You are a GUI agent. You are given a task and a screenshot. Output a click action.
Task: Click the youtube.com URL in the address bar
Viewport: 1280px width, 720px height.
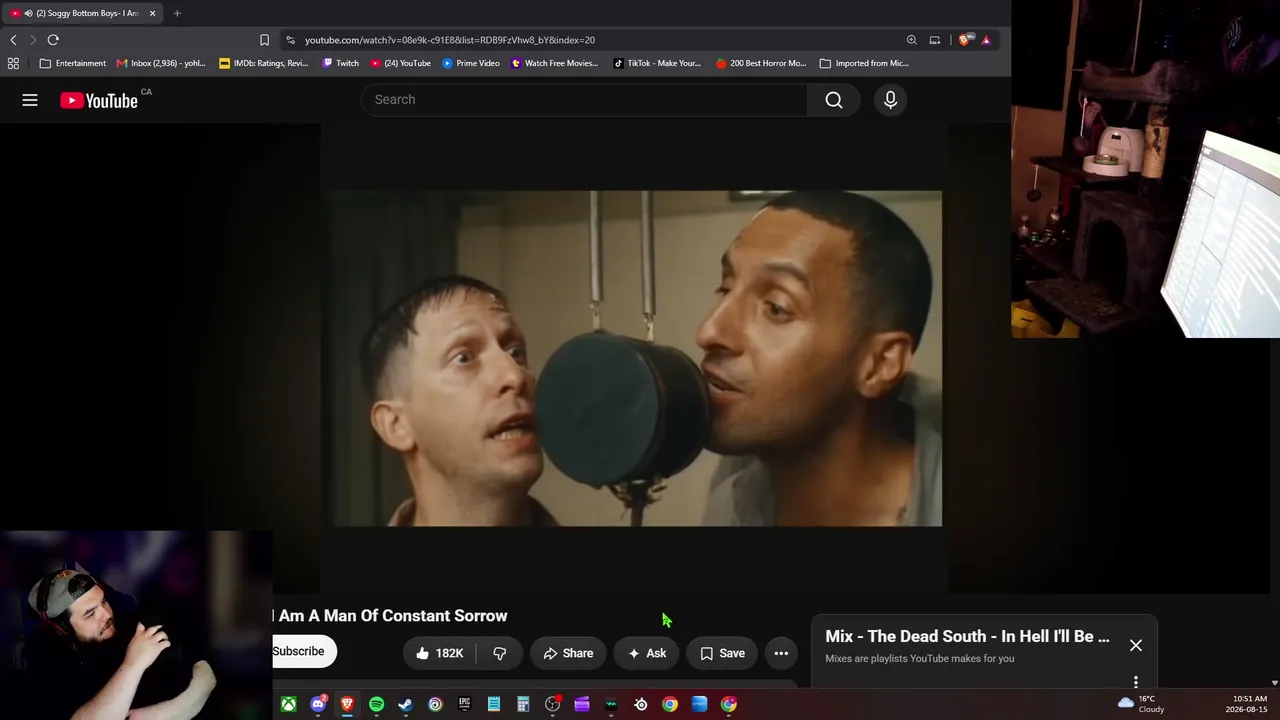click(450, 40)
